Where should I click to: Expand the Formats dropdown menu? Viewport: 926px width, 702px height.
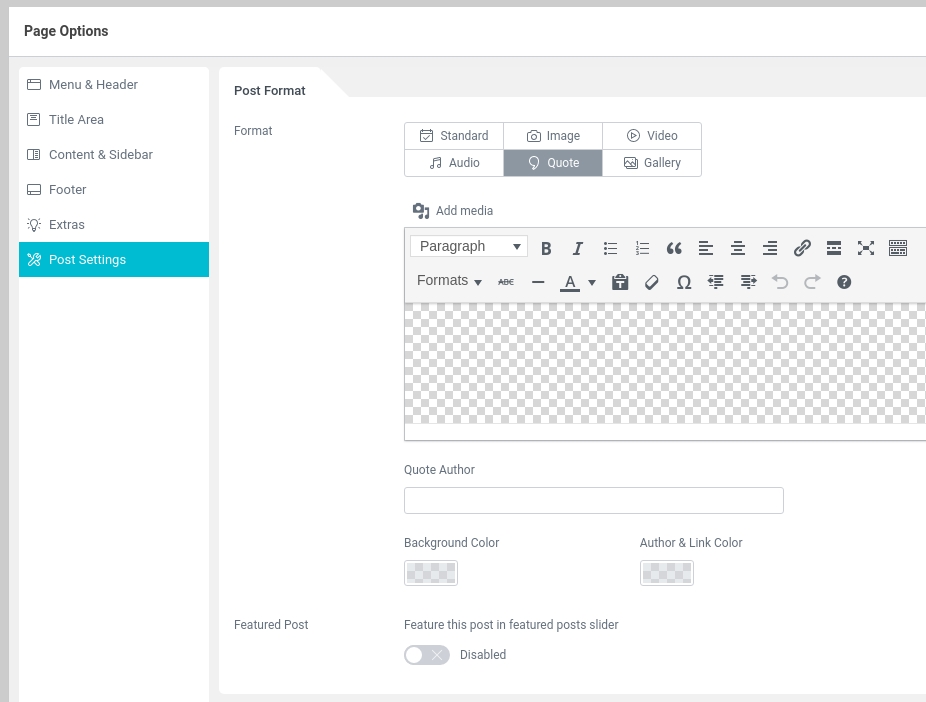pos(450,281)
